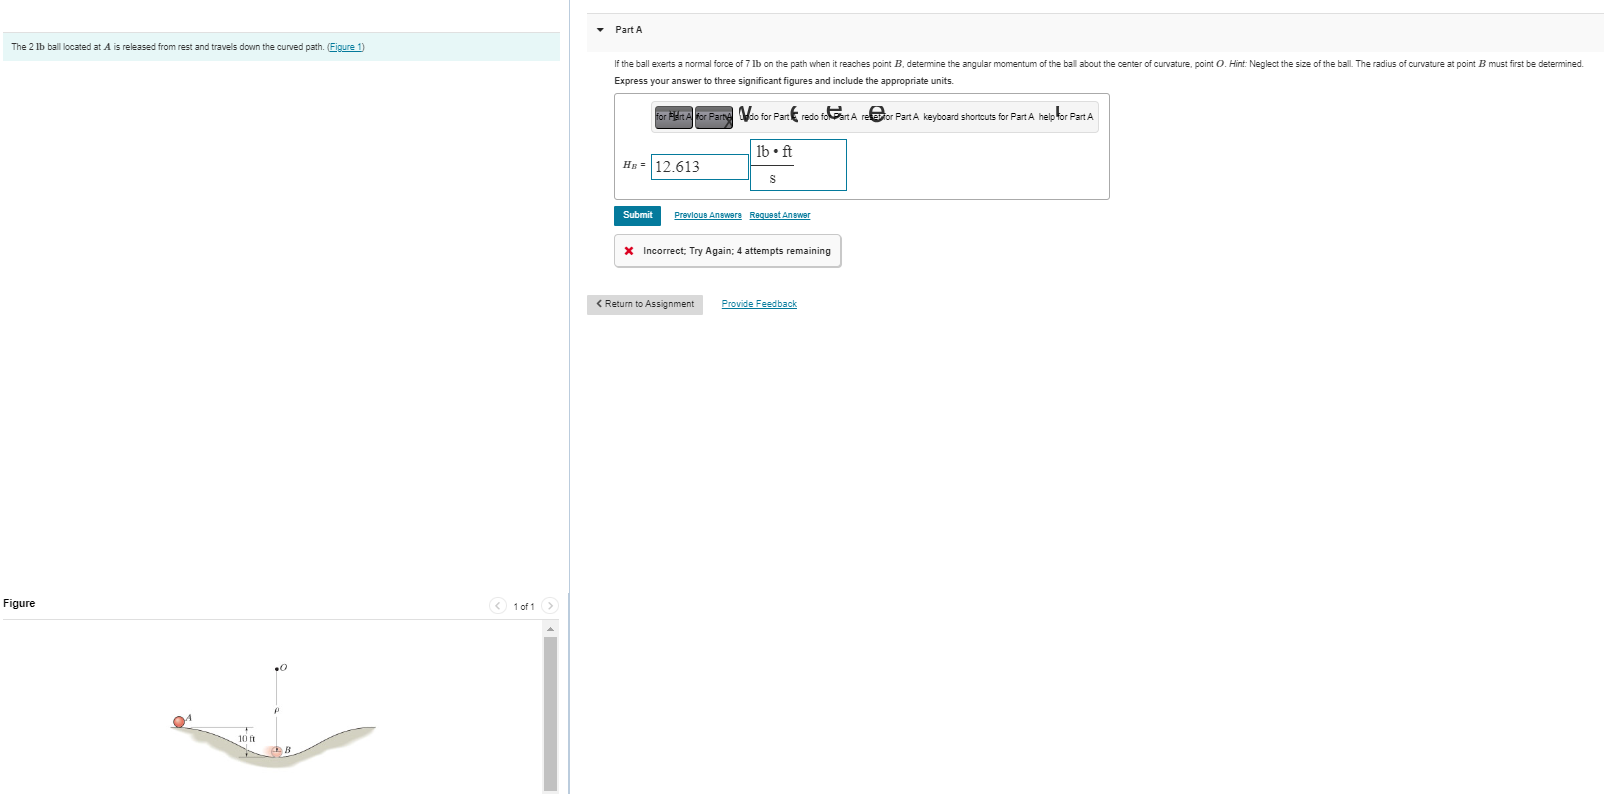The width and height of the screenshot is (1604, 794).
Task: Redo the edit for Part A
Action: (828, 117)
